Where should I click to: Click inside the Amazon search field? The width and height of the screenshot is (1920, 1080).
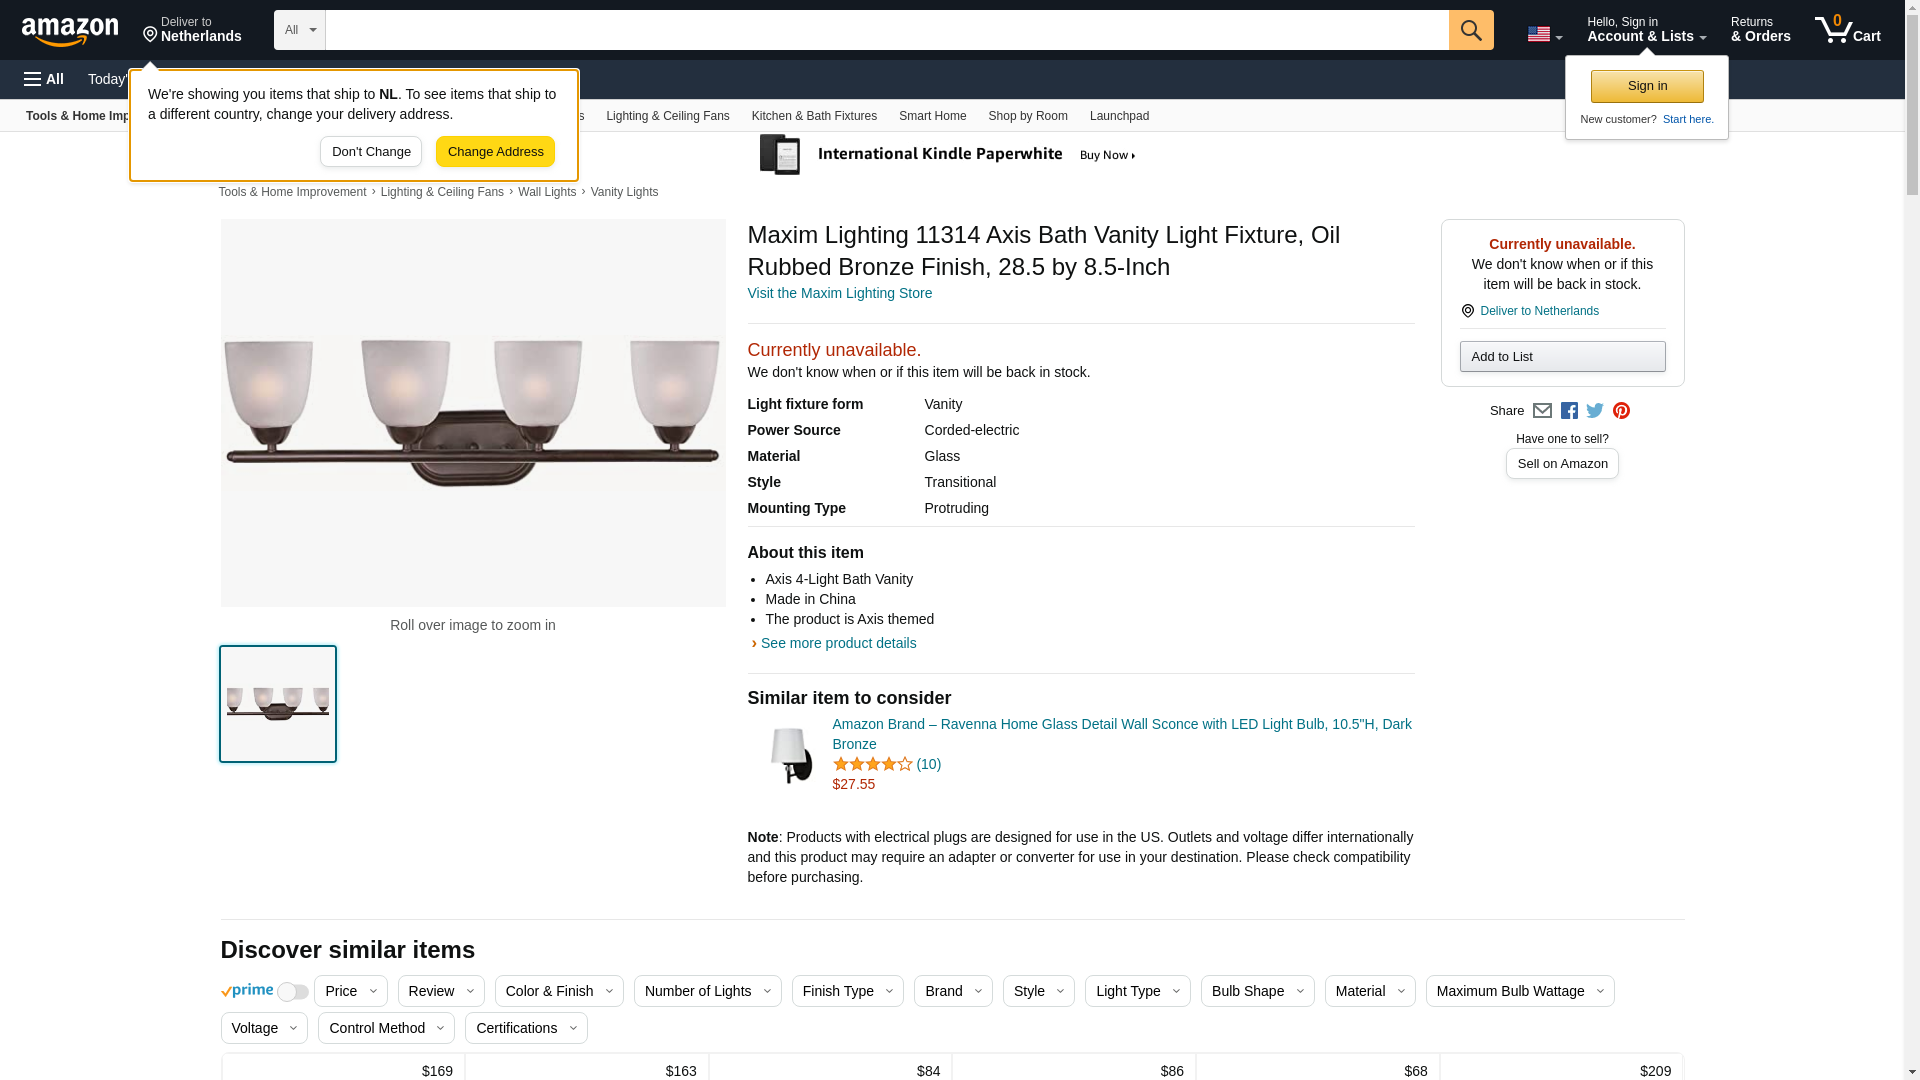pos(886,30)
